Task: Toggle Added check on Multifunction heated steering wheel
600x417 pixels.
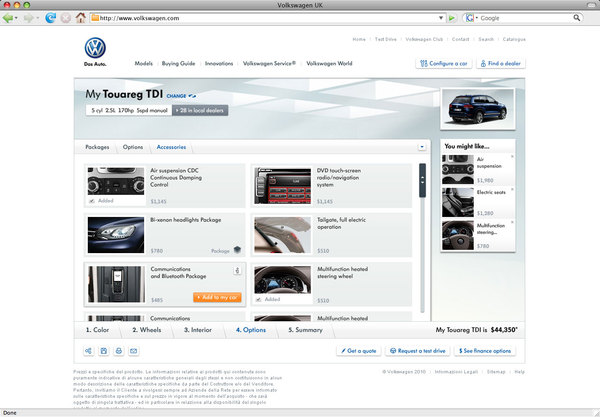Action: point(258,299)
